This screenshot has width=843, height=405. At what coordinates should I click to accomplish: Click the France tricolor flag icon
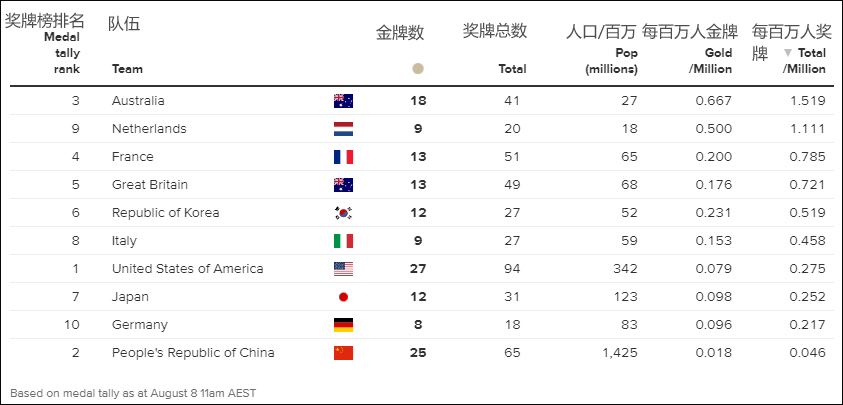343,157
